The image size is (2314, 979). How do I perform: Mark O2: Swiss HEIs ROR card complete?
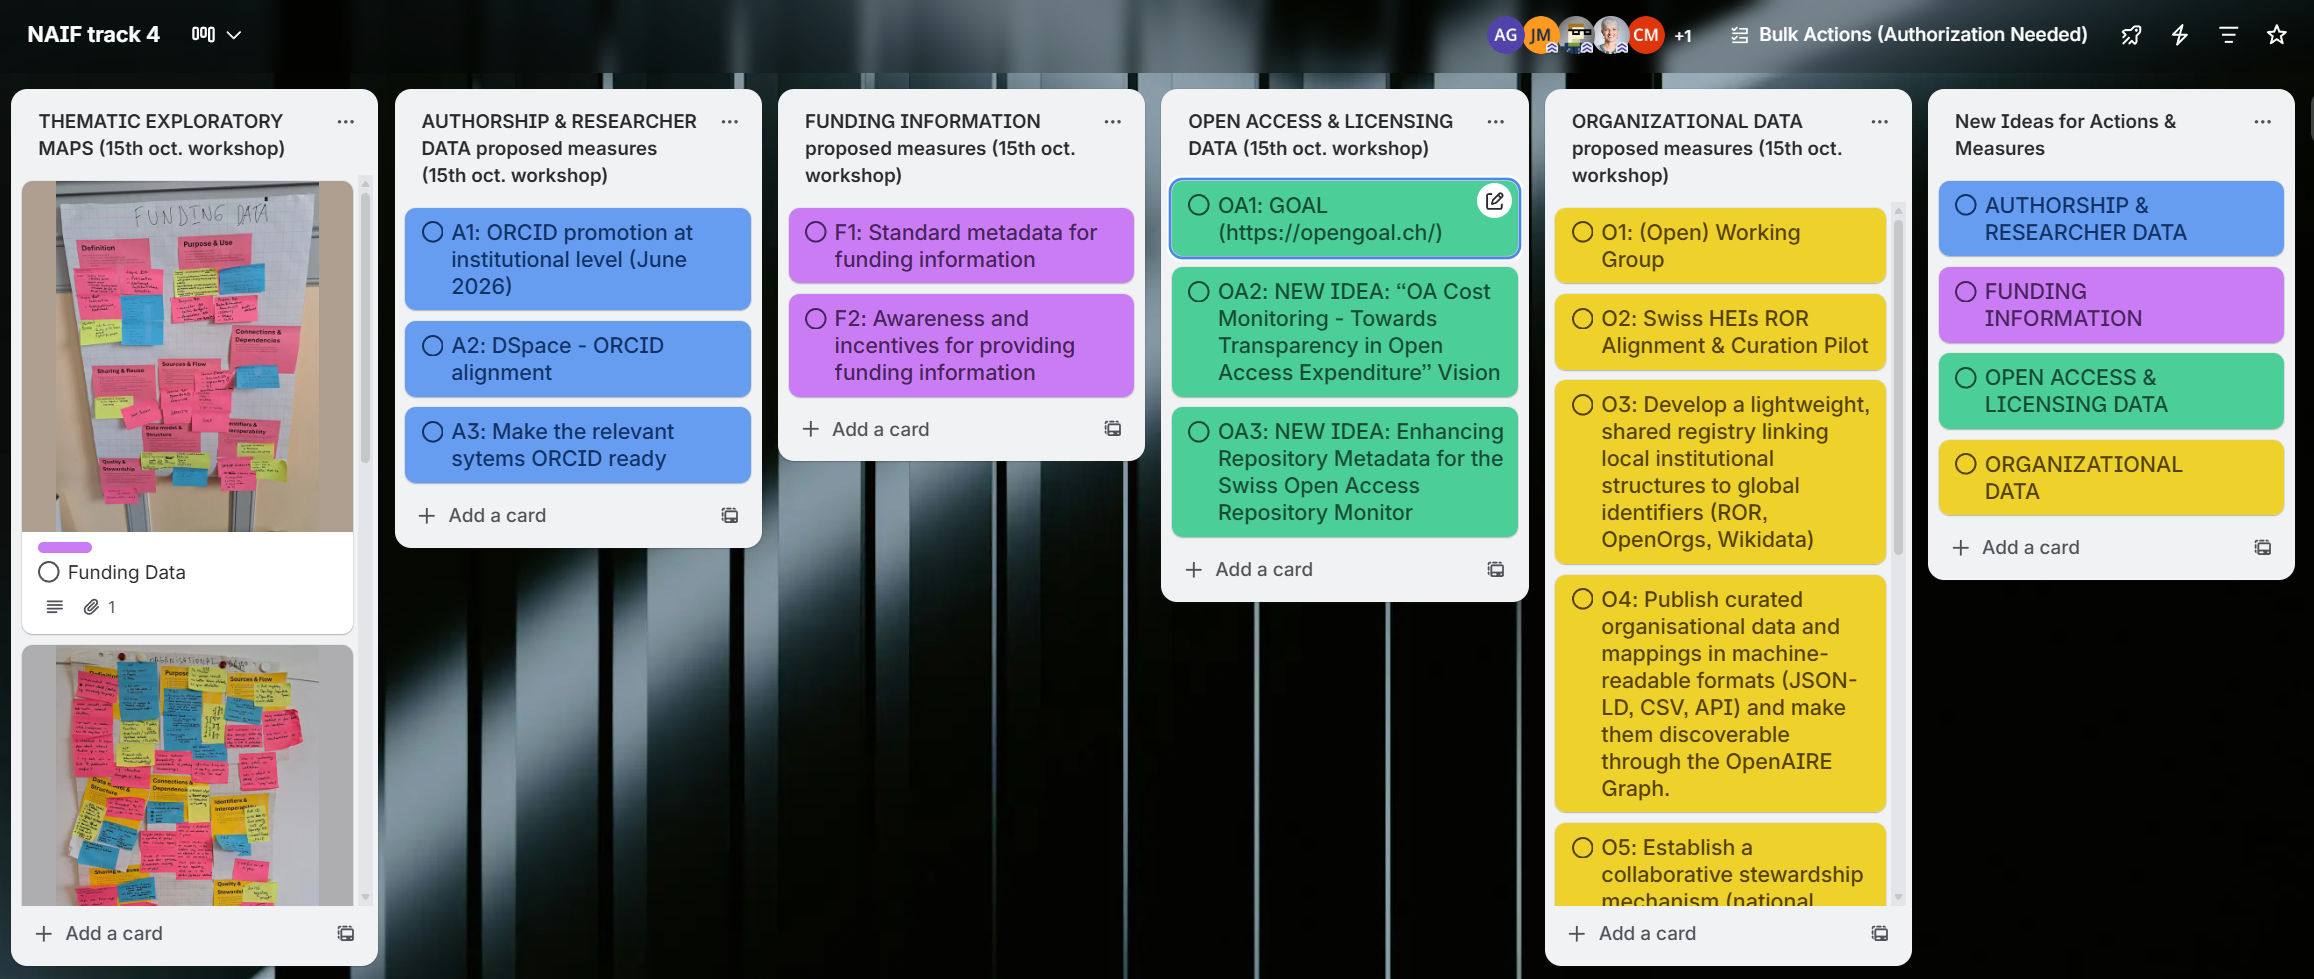click(x=1582, y=318)
